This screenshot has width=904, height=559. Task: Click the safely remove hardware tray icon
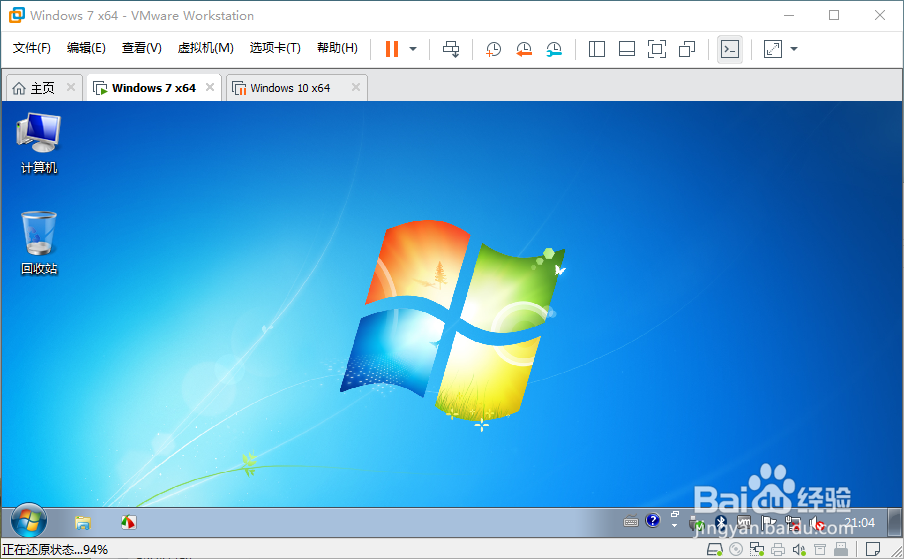(x=696, y=524)
